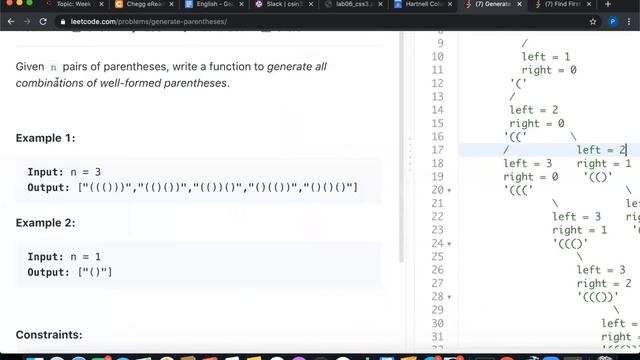Close the 'English - Go' tab

pyautogui.click(x=241, y=4)
